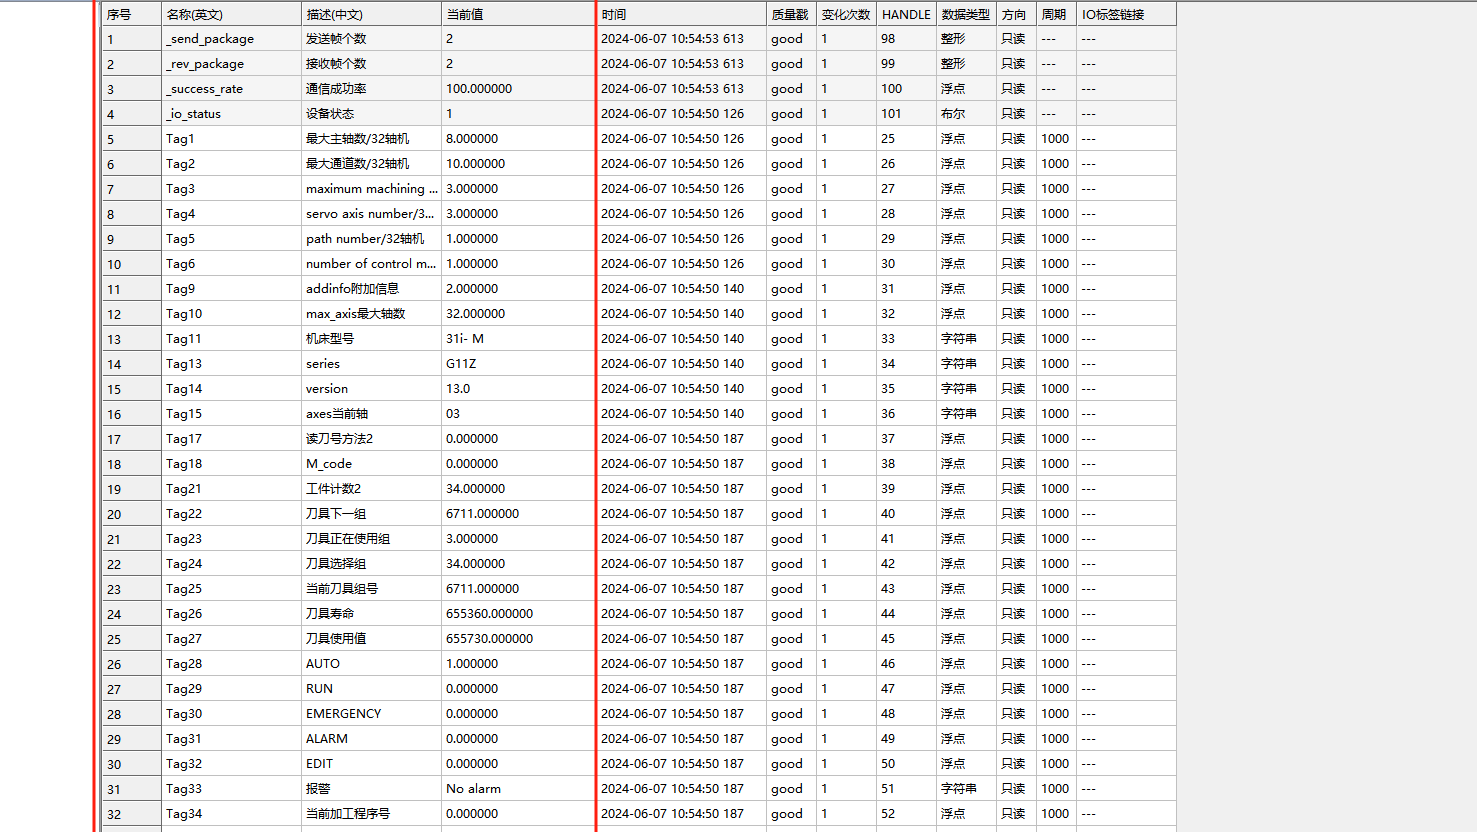Click the IO标签链接 column header
The height and width of the screenshot is (832, 1477).
coord(1126,14)
